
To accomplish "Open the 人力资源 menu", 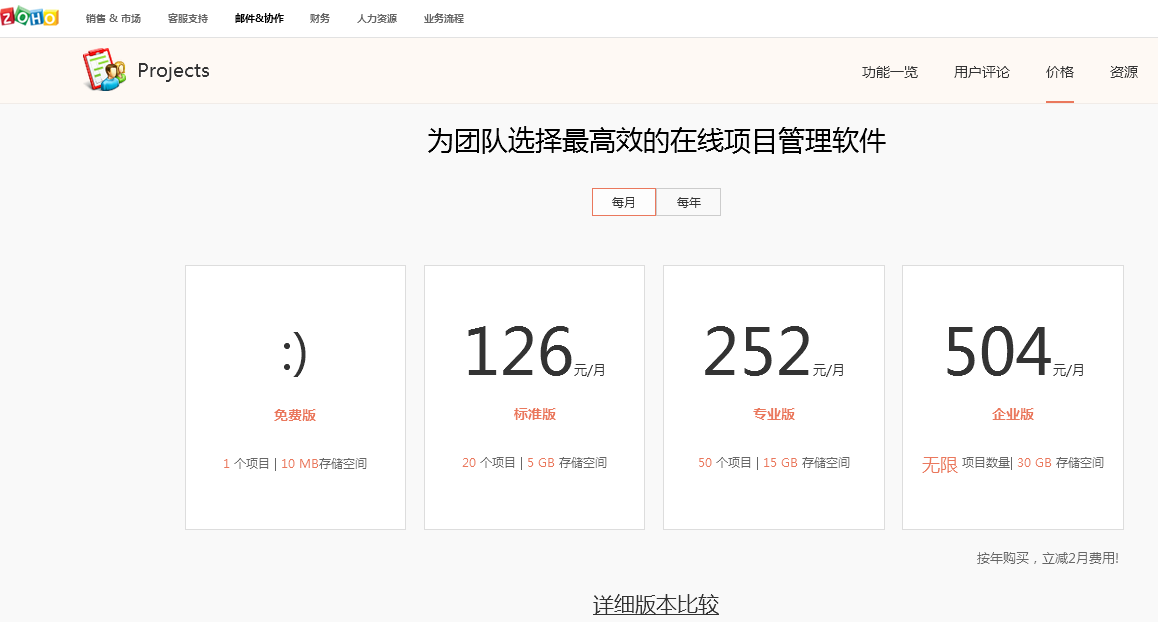I will pos(377,19).
